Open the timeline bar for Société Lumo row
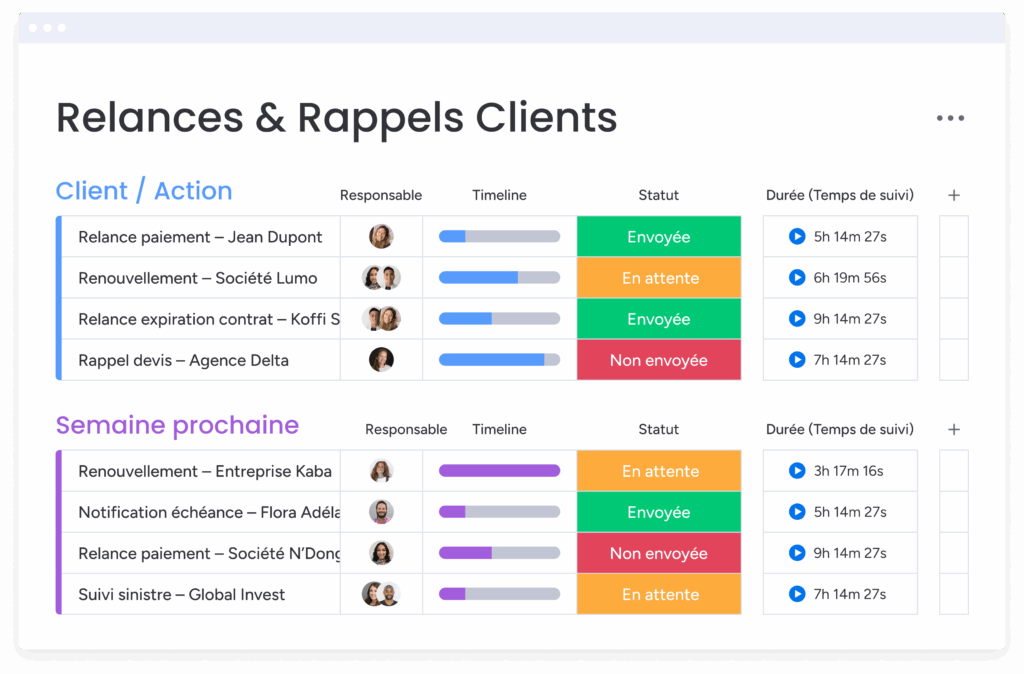 tap(499, 278)
